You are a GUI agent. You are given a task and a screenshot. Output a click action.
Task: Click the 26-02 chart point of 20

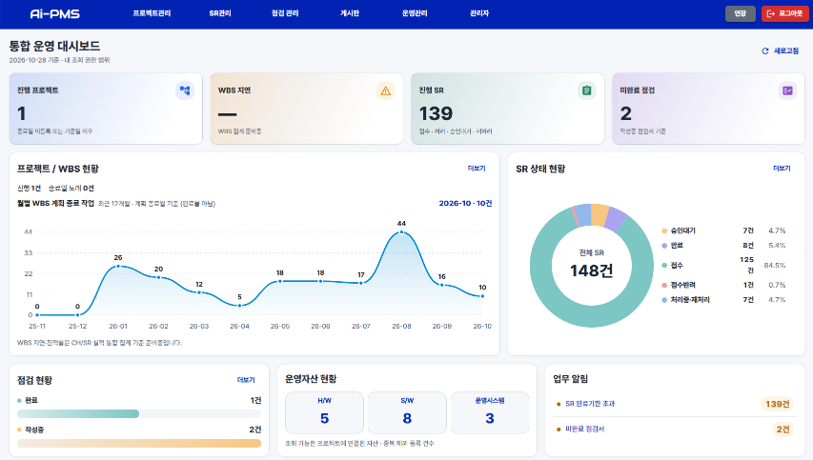pos(158,277)
